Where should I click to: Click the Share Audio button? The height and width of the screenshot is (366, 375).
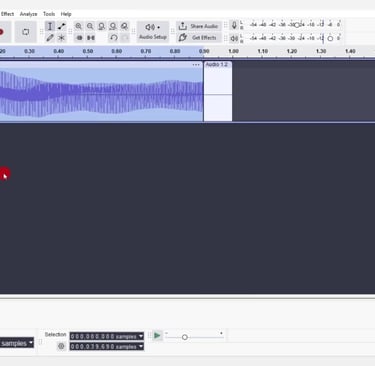pos(199,26)
